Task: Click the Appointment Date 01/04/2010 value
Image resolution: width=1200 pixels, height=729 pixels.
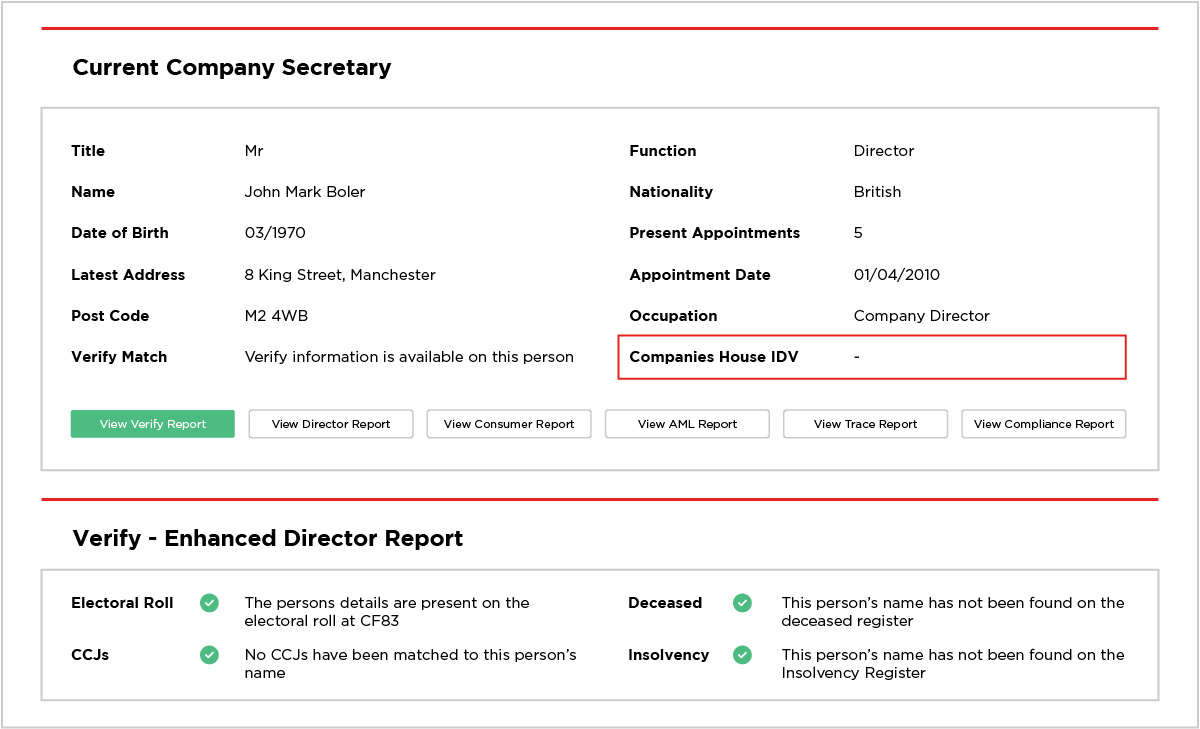Action: click(898, 274)
